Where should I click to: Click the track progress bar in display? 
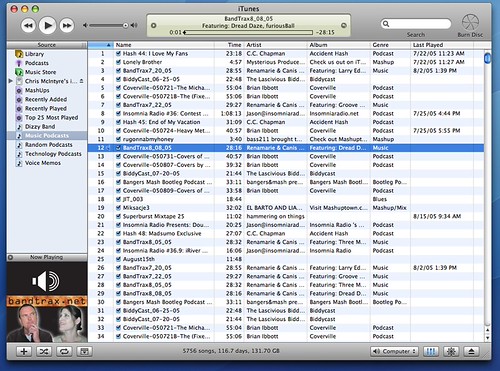tap(248, 32)
